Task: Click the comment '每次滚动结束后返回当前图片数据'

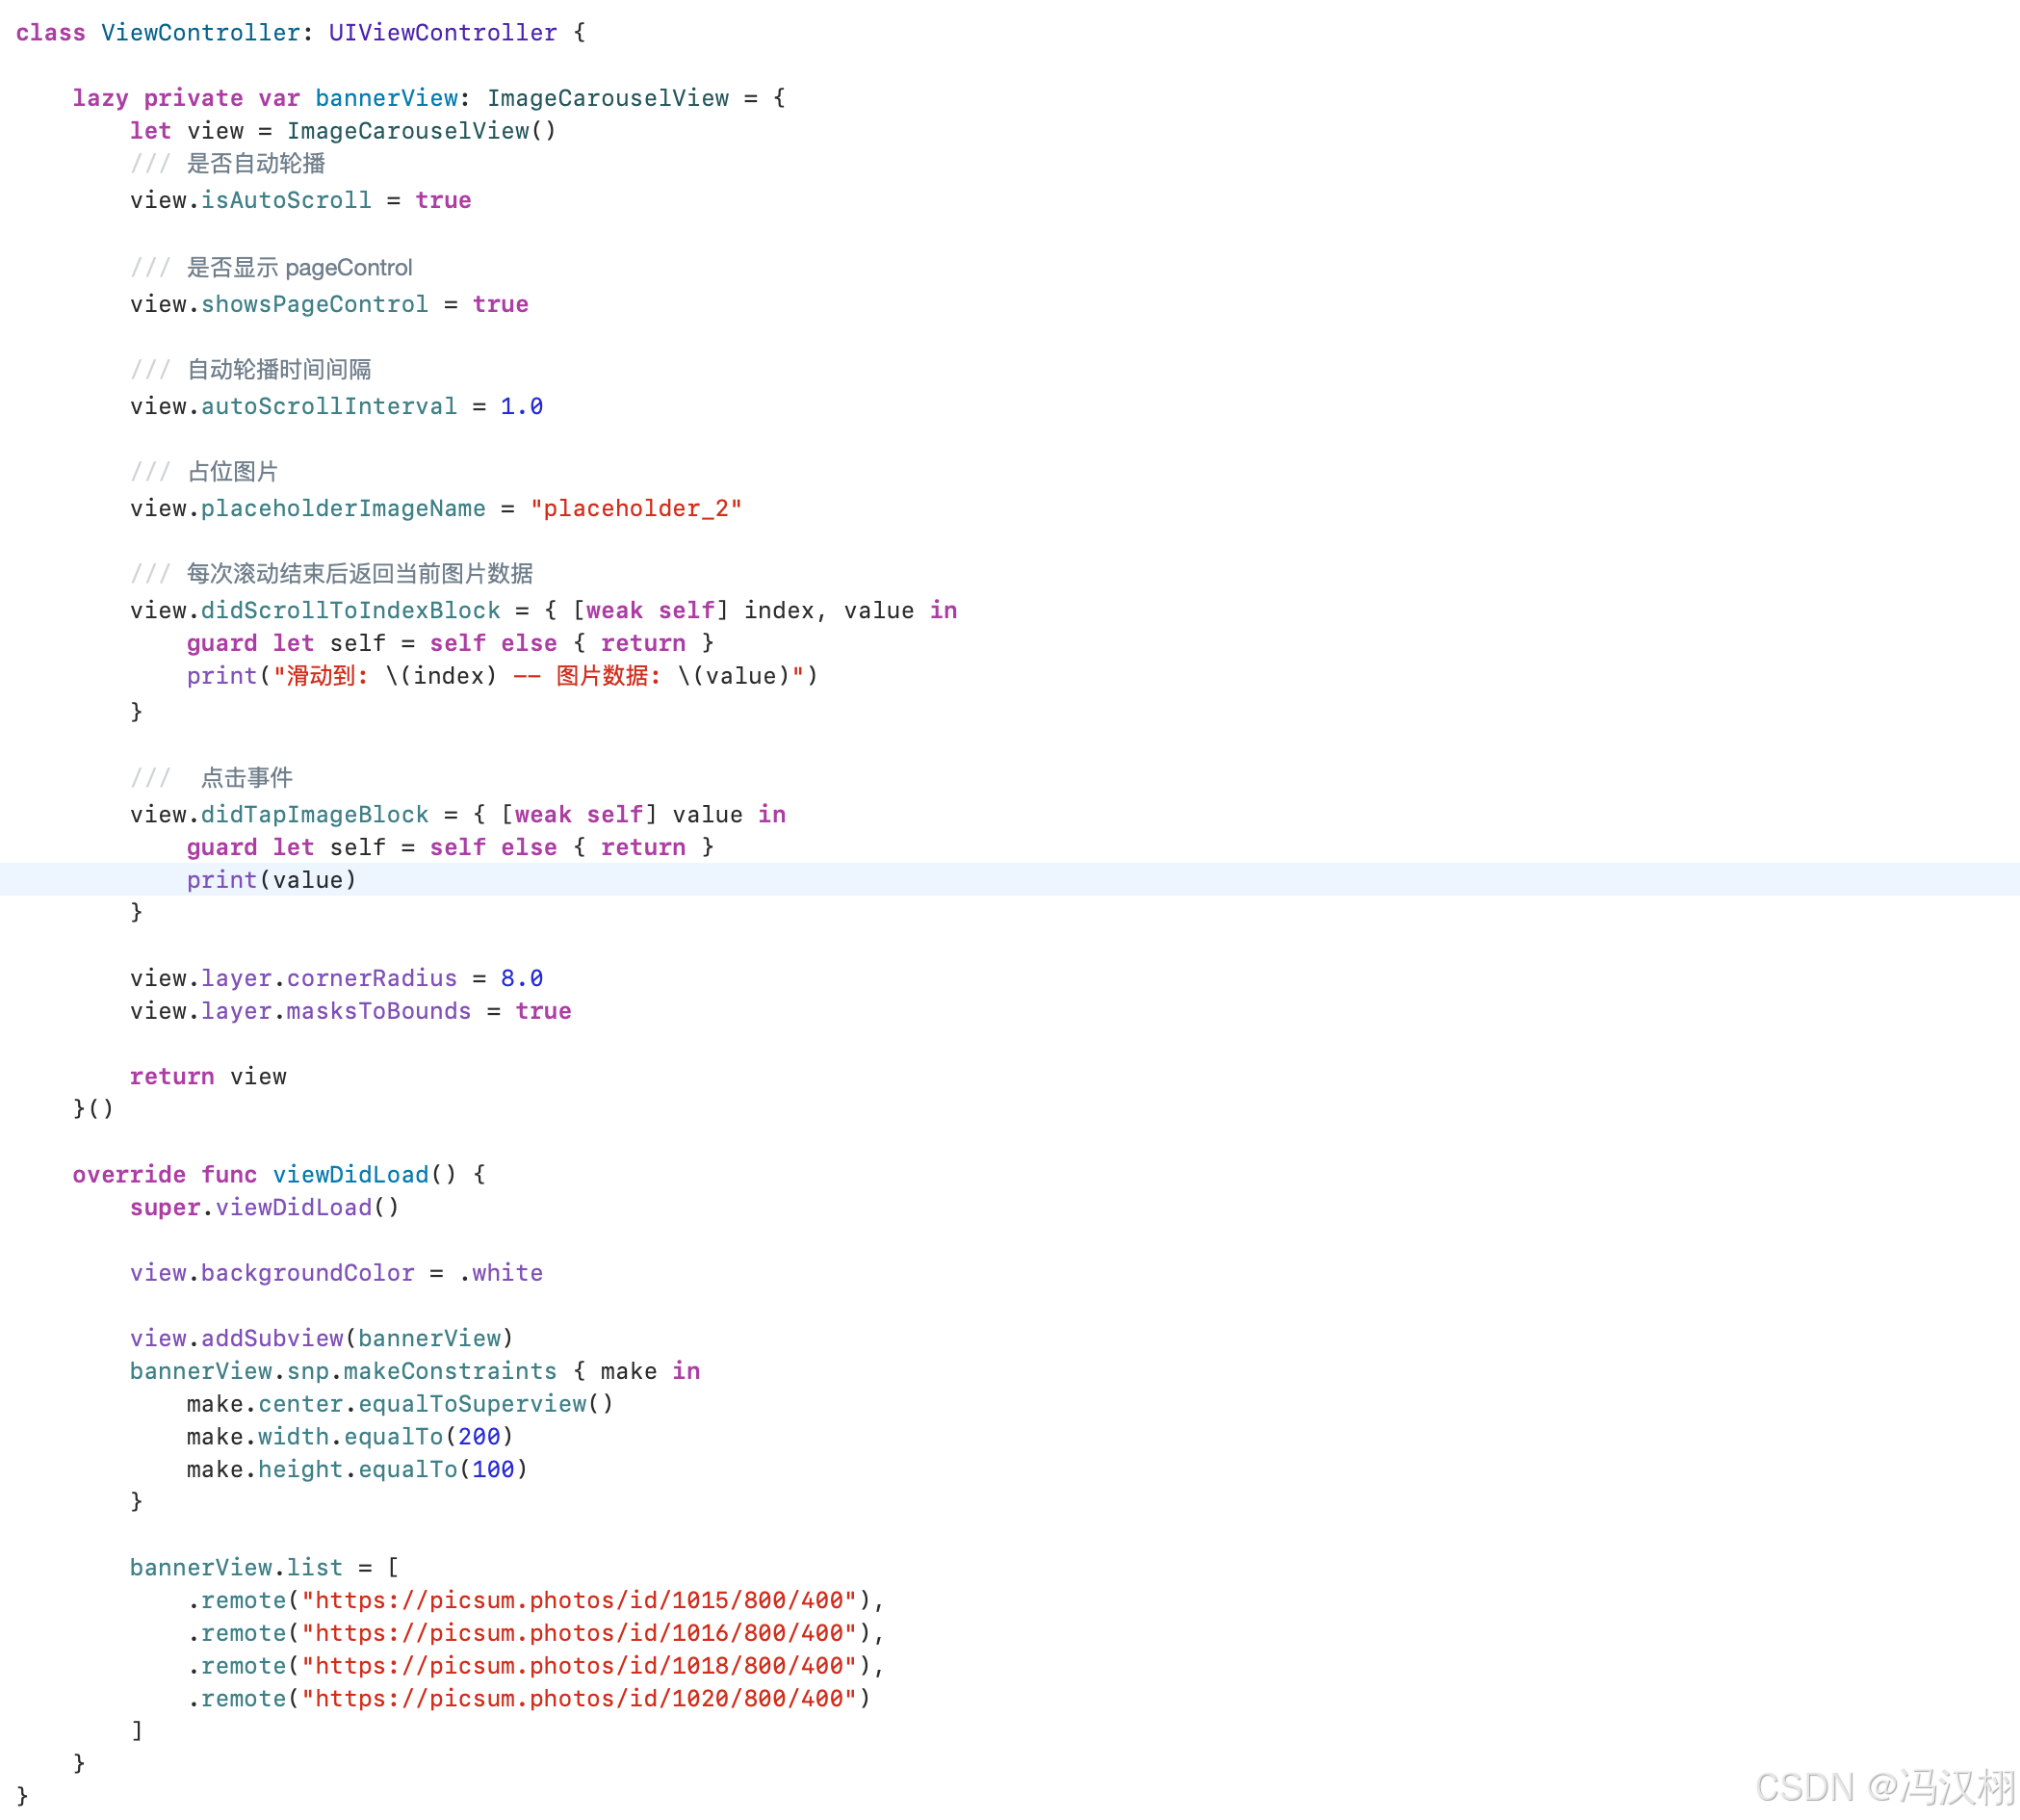Action: [x=360, y=573]
